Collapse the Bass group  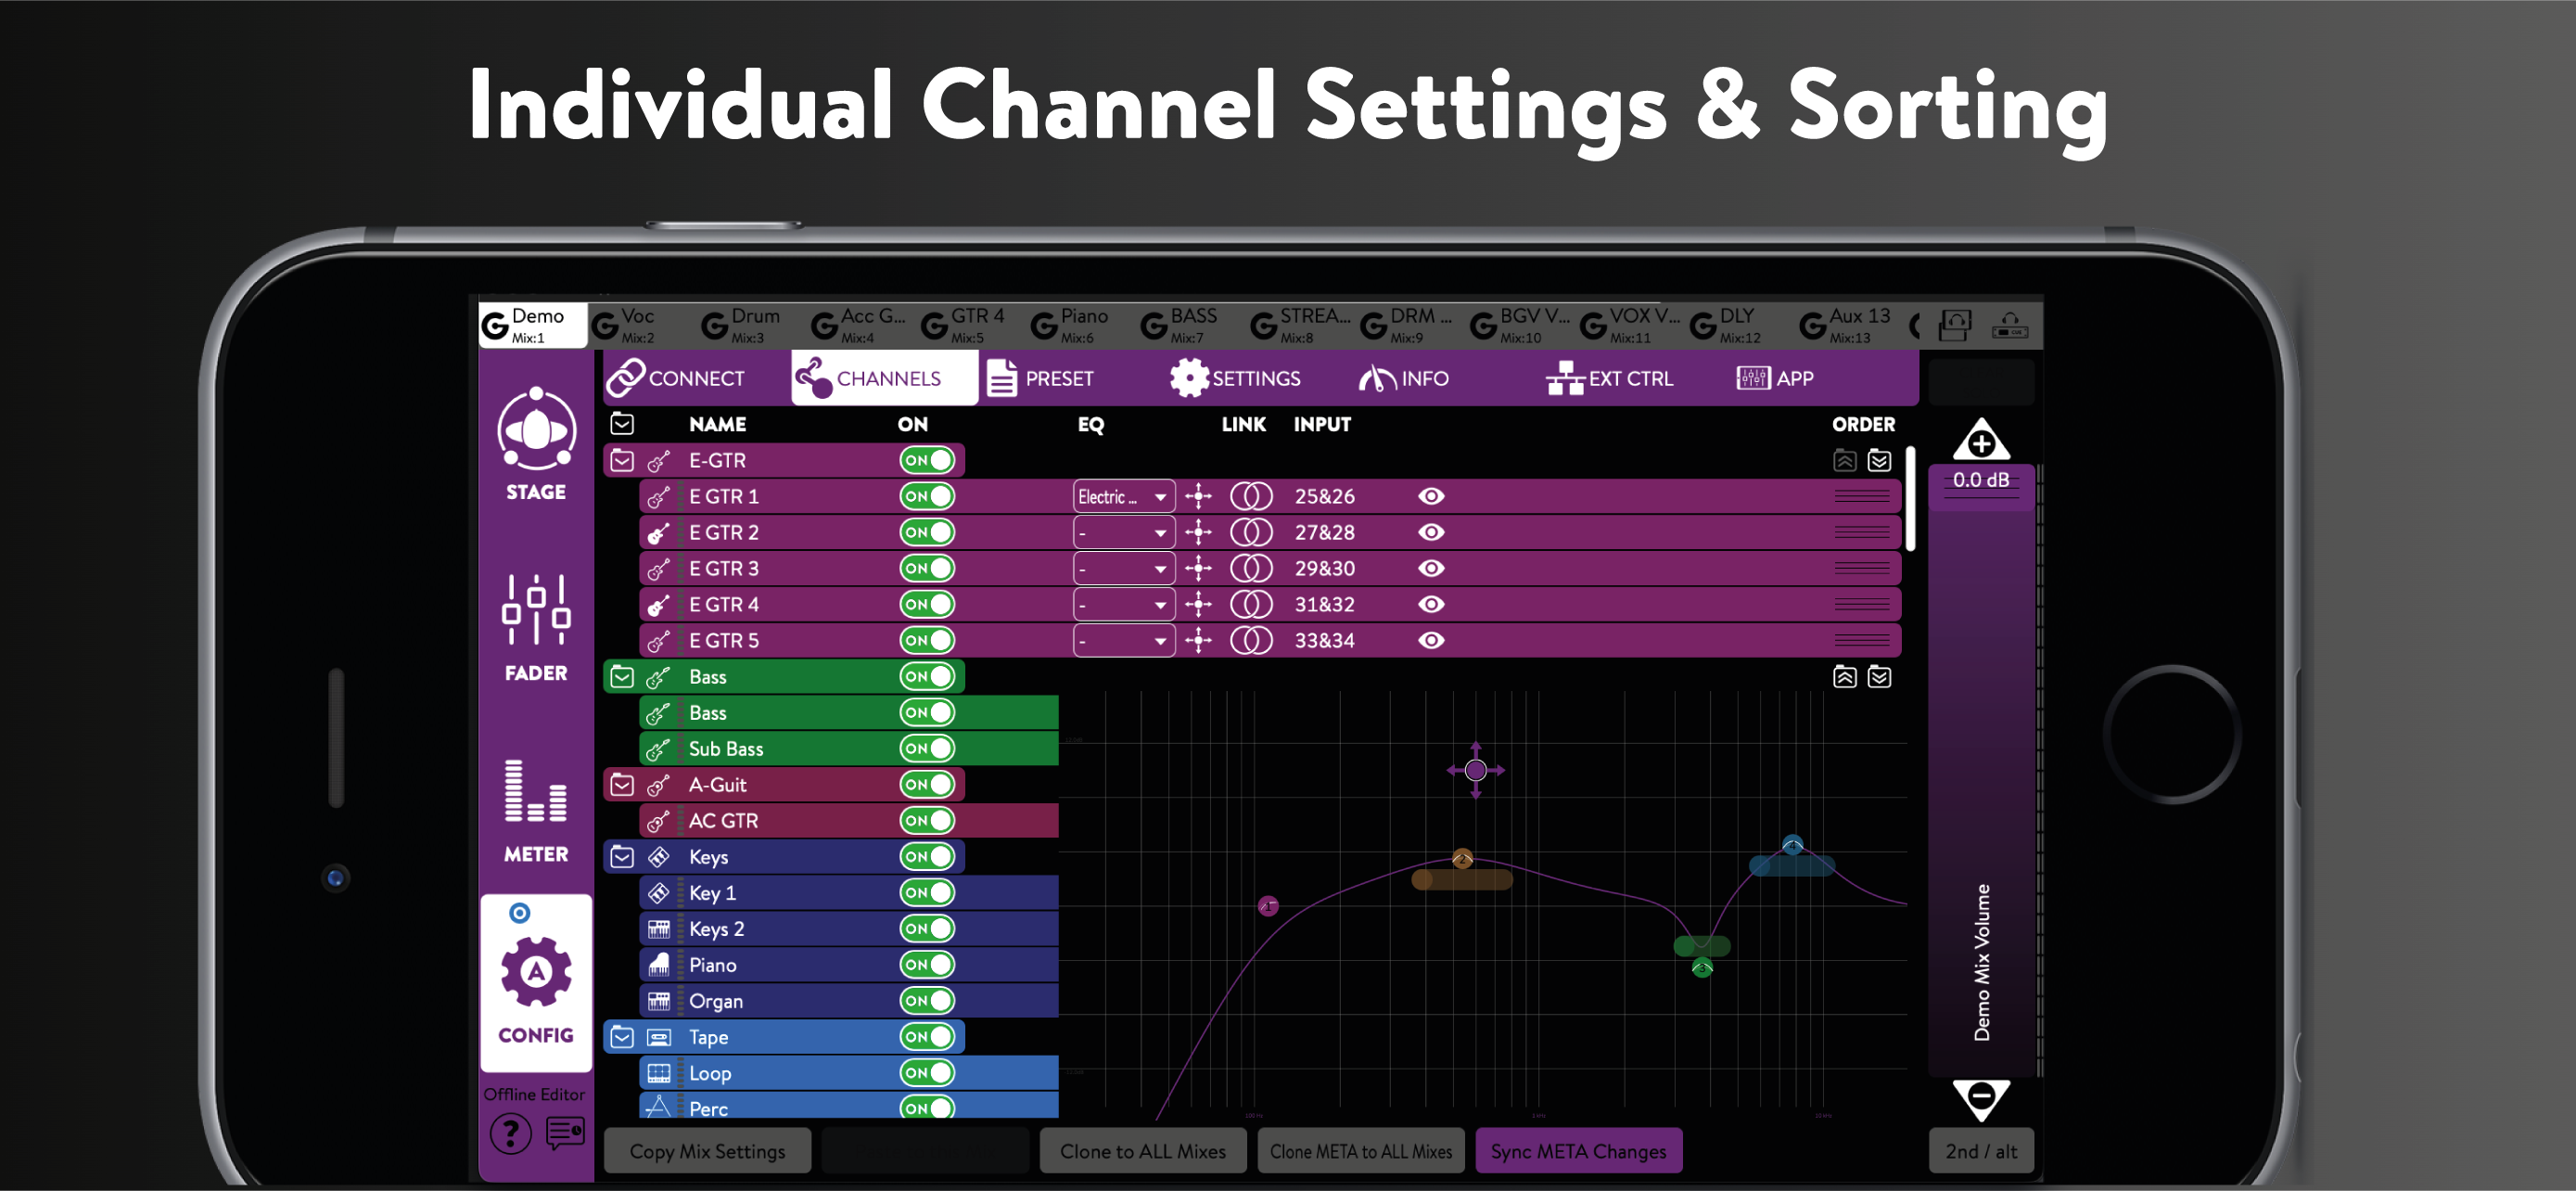click(622, 676)
